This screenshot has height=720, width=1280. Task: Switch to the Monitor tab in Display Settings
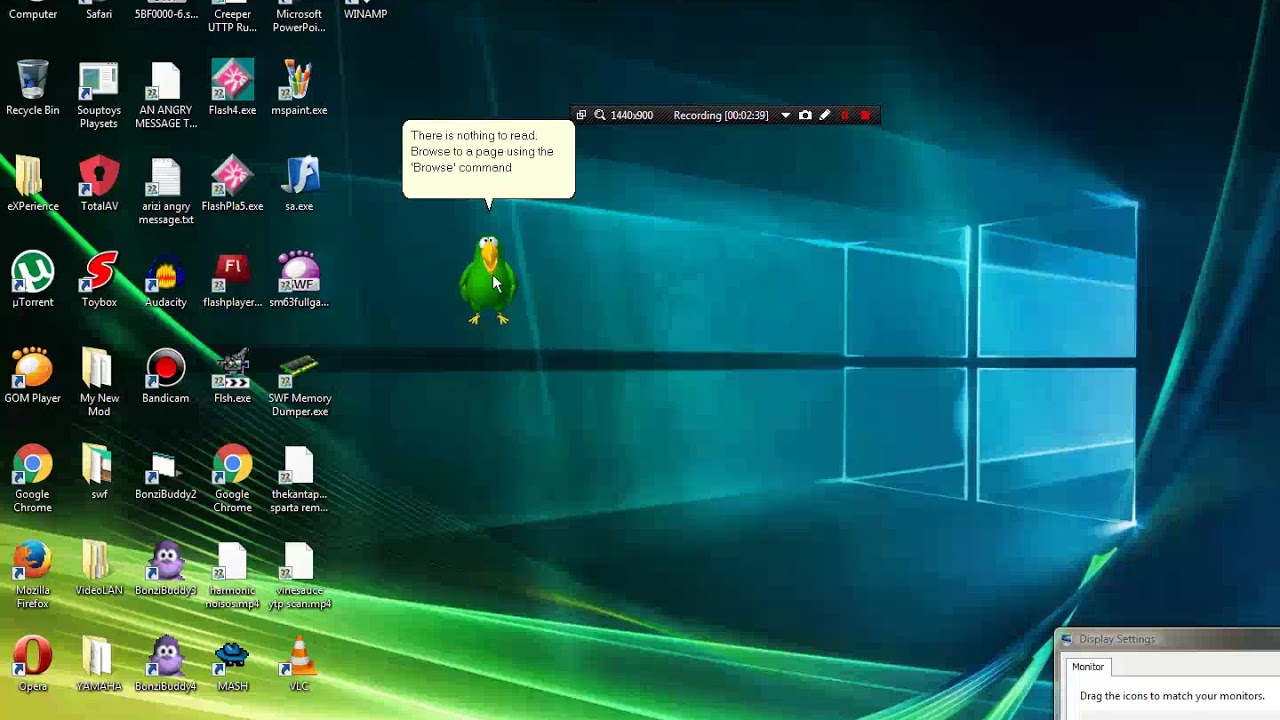pyautogui.click(x=1088, y=667)
